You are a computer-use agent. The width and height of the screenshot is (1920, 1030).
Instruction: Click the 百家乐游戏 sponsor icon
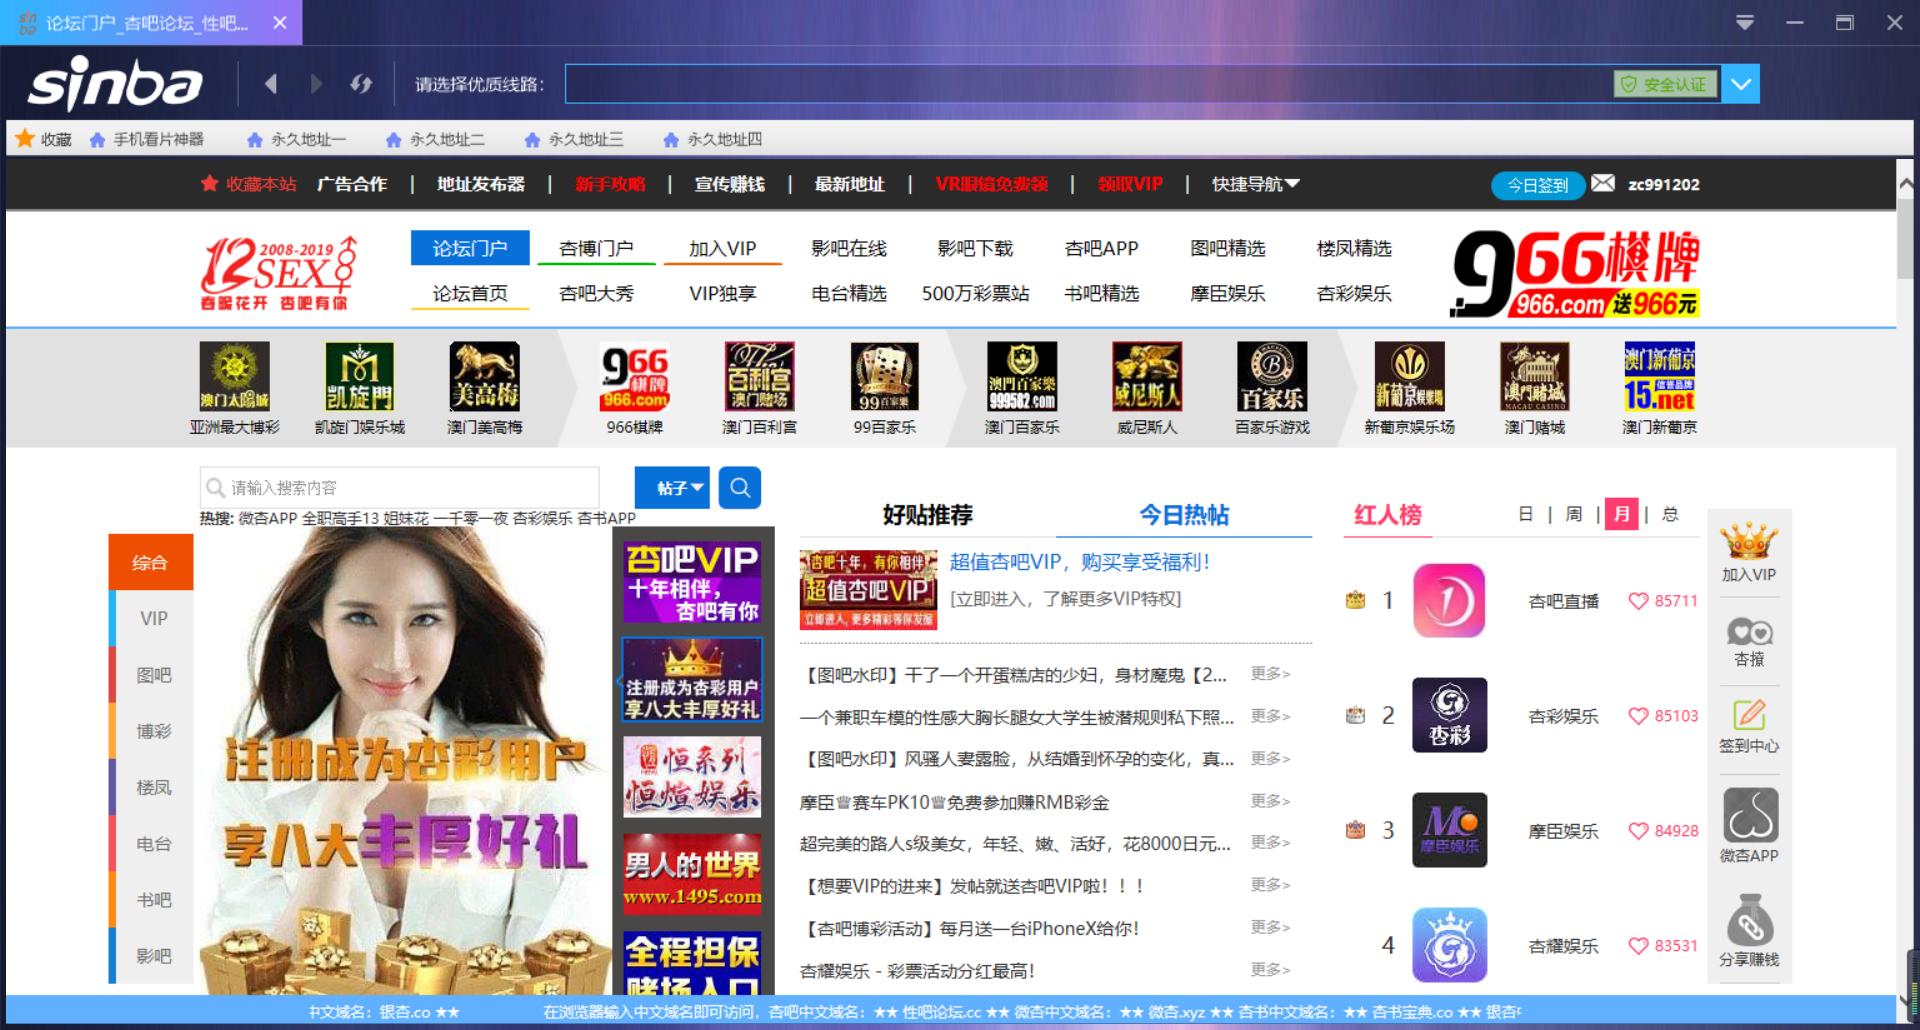(1272, 377)
